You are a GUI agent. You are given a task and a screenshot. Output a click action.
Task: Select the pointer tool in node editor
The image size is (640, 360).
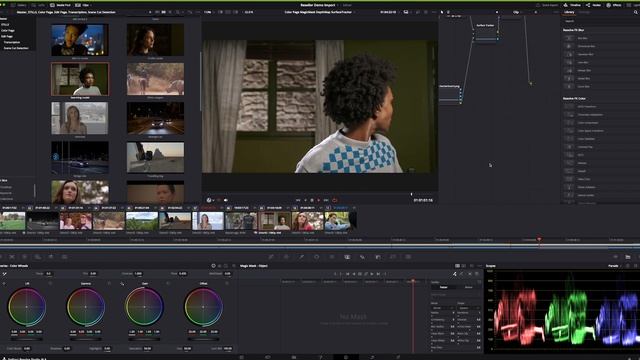pos(442,12)
